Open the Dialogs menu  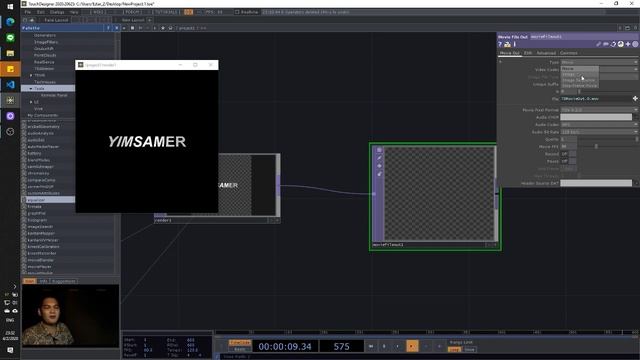tap(57, 12)
